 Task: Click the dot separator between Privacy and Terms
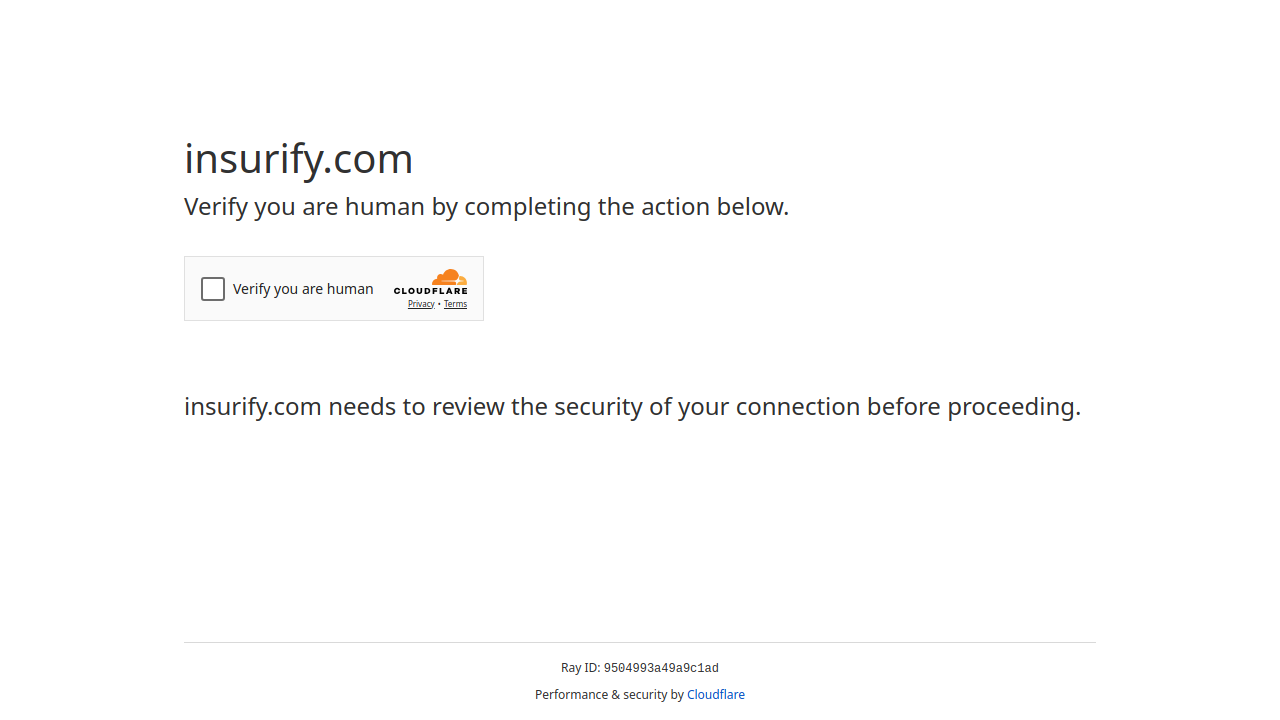click(x=439, y=304)
